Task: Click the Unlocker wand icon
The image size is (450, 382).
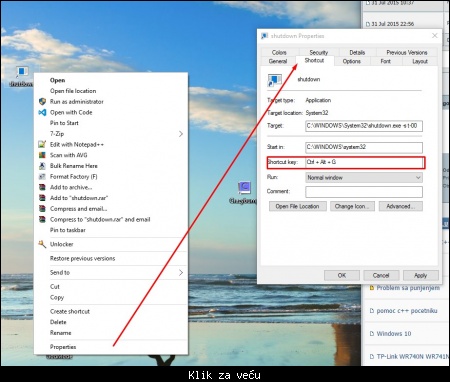Action: [x=42, y=244]
